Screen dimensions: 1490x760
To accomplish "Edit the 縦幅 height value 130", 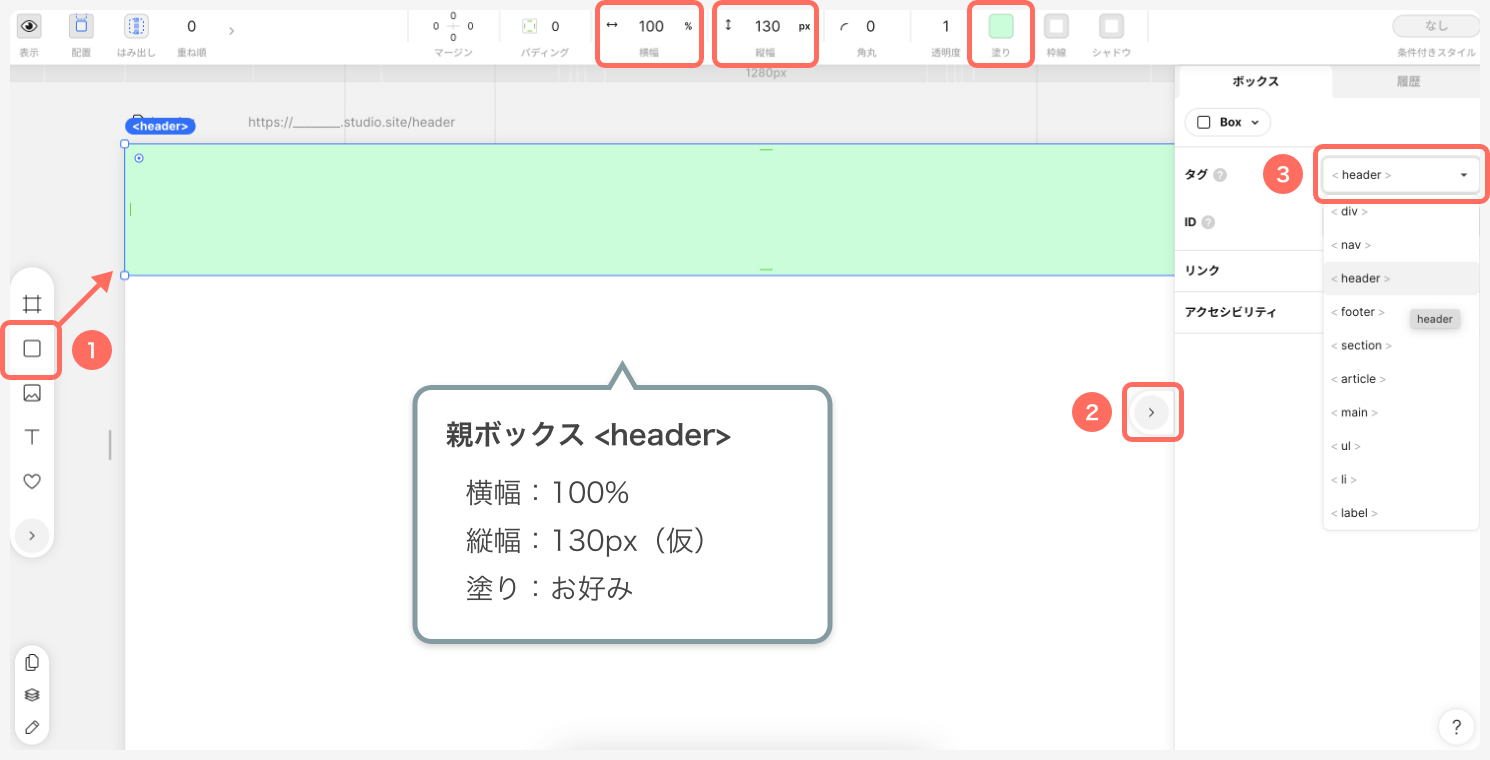I will (767, 27).
